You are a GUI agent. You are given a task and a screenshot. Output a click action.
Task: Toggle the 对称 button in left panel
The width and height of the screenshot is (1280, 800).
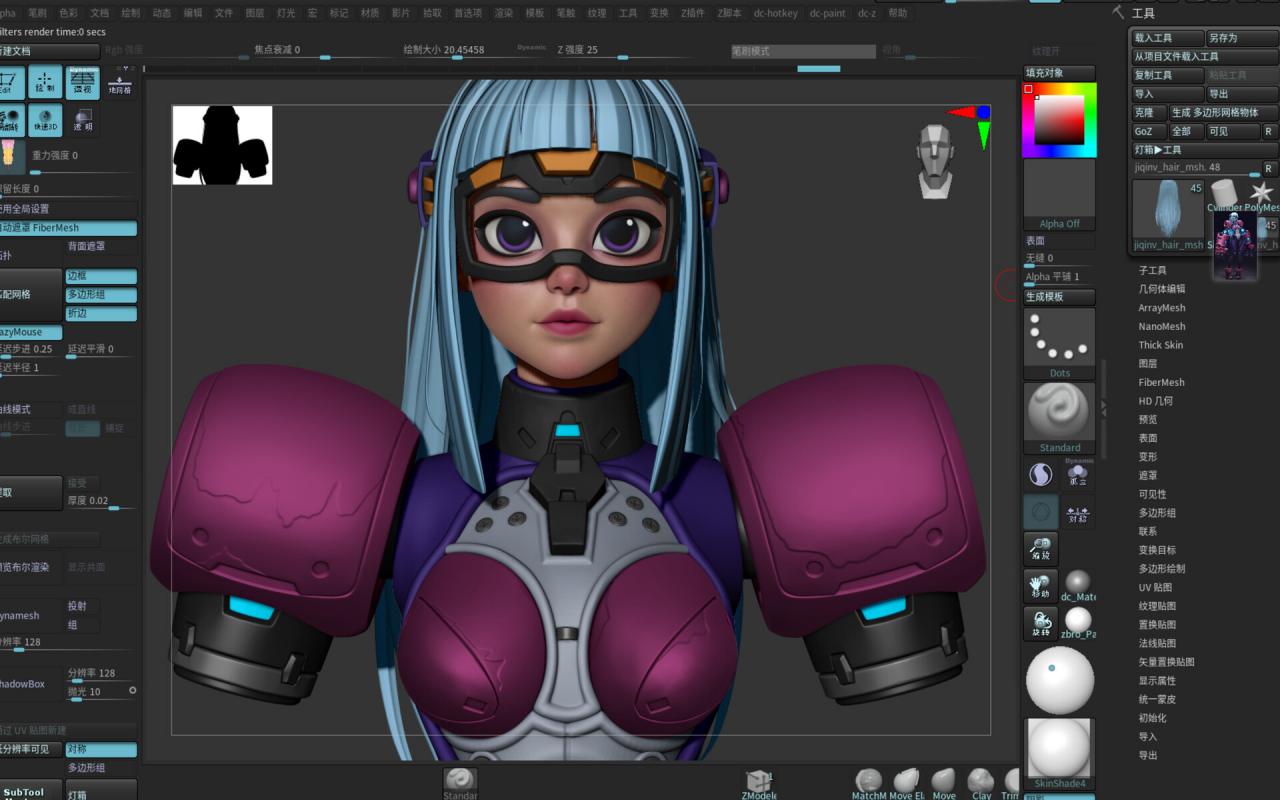coord(101,749)
